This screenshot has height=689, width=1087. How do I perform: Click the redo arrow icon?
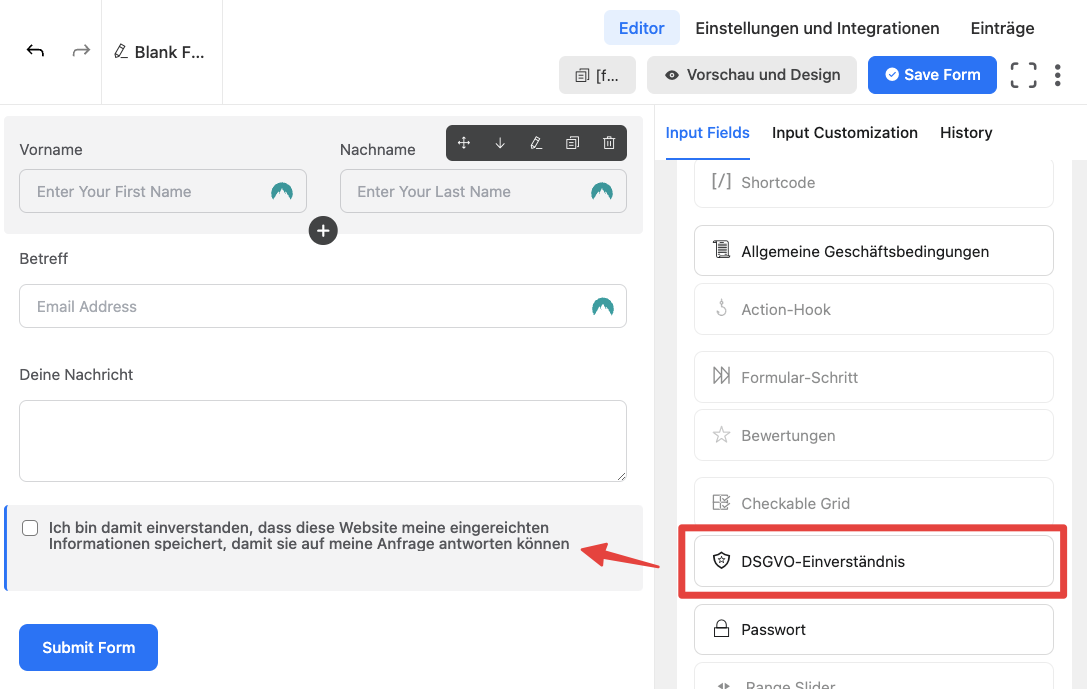[x=81, y=51]
